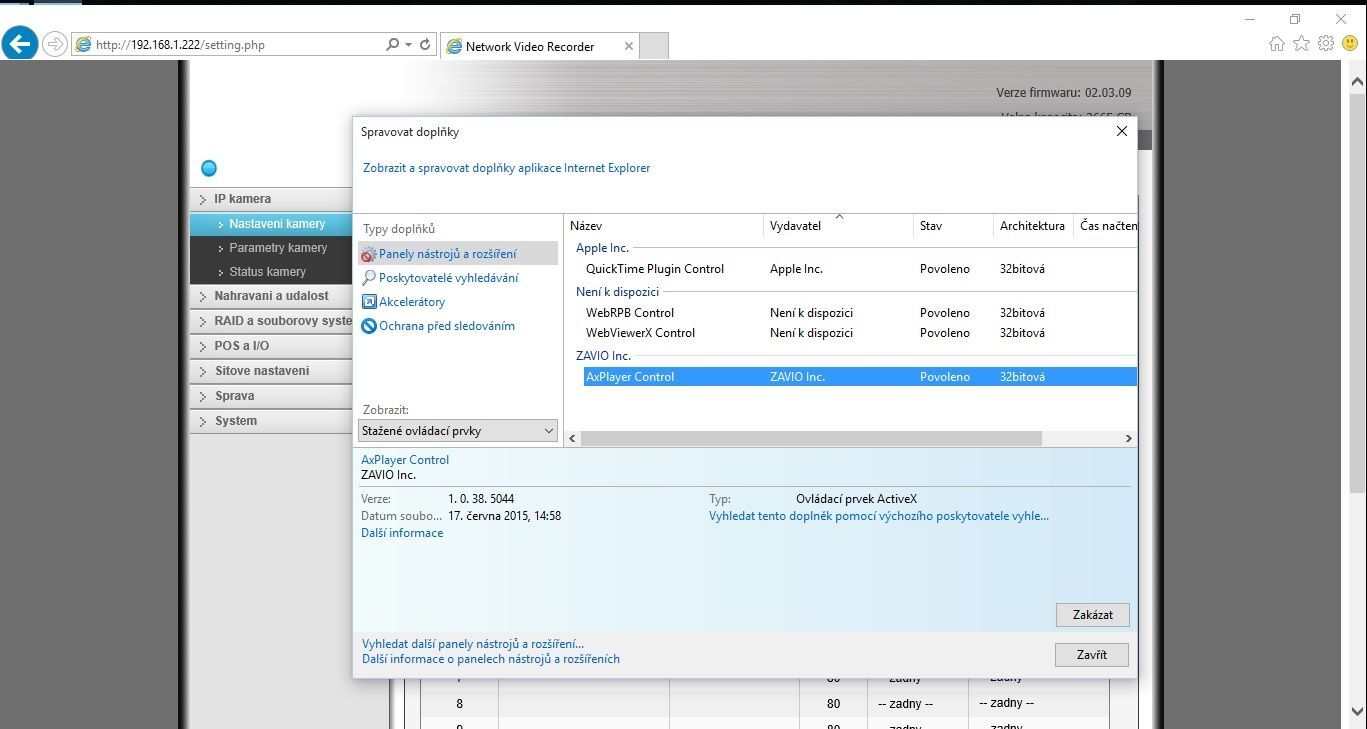Screen dimensions: 1367x729
Task: Switch to the Network Video Recorder tab
Action: pyautogui.click(x=529, y=46)
